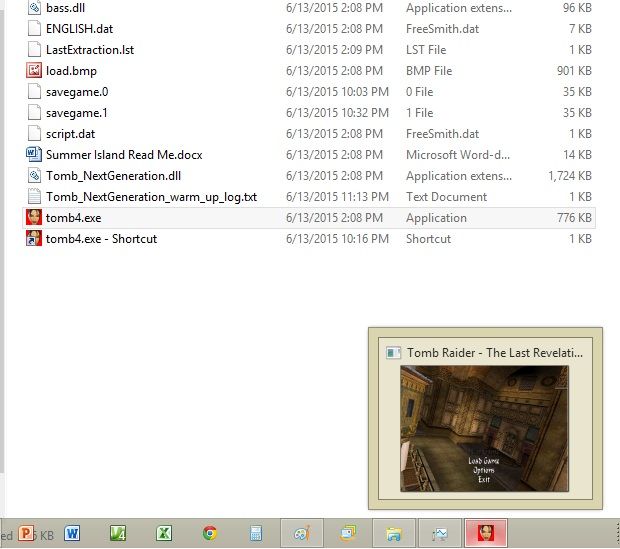Click the Word icon of Summer Island Read Me.docx

pos(34,155)
